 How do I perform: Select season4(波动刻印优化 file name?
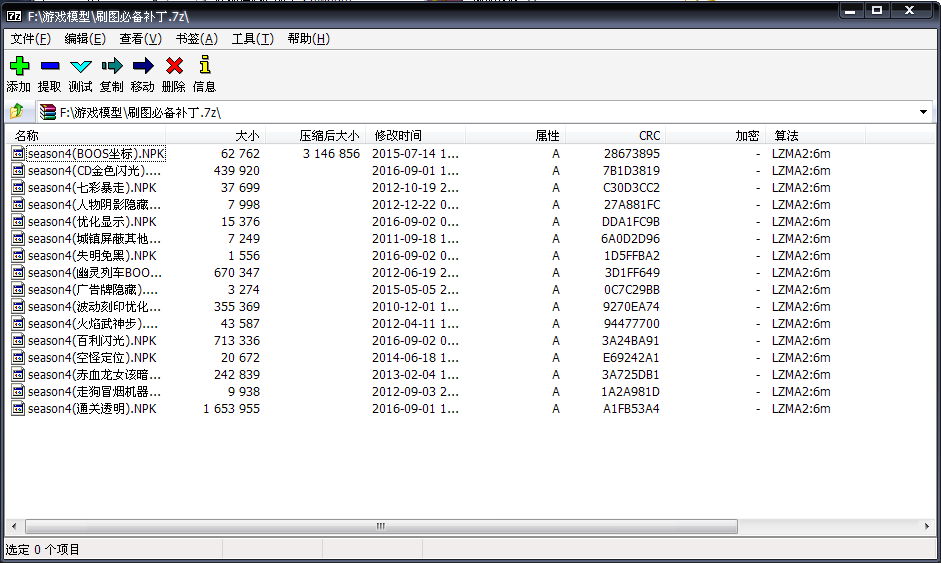point(94,307)
